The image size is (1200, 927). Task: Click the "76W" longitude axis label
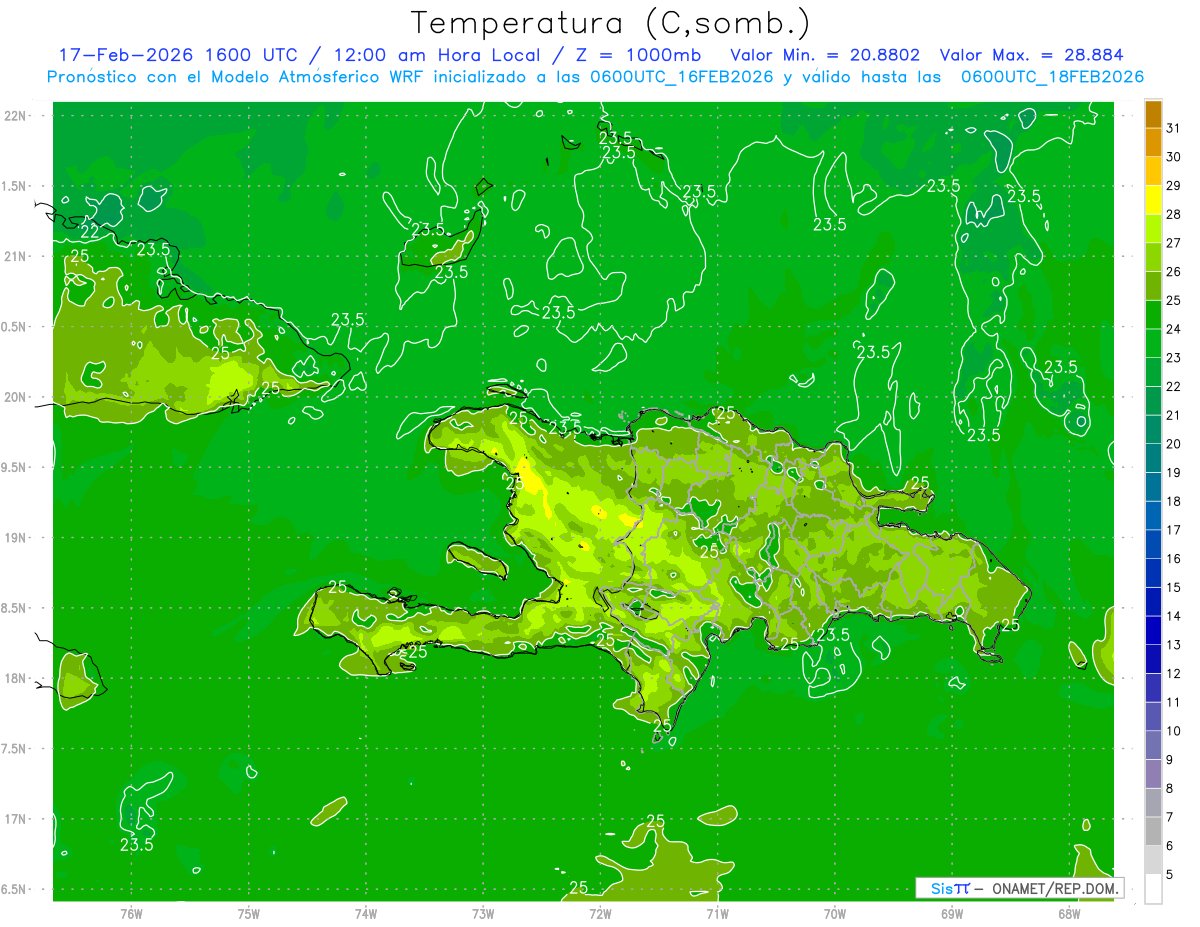131,914
